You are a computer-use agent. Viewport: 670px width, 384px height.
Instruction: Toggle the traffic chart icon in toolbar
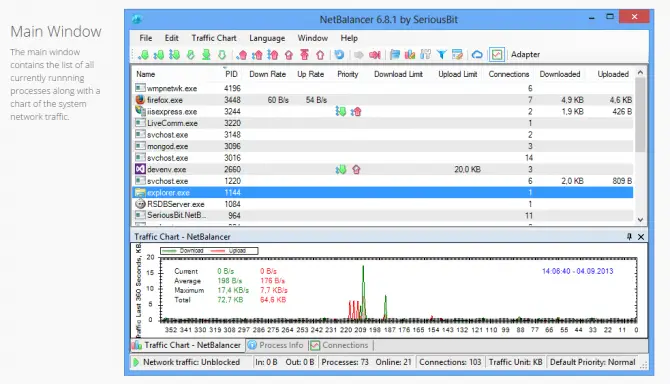497,55
